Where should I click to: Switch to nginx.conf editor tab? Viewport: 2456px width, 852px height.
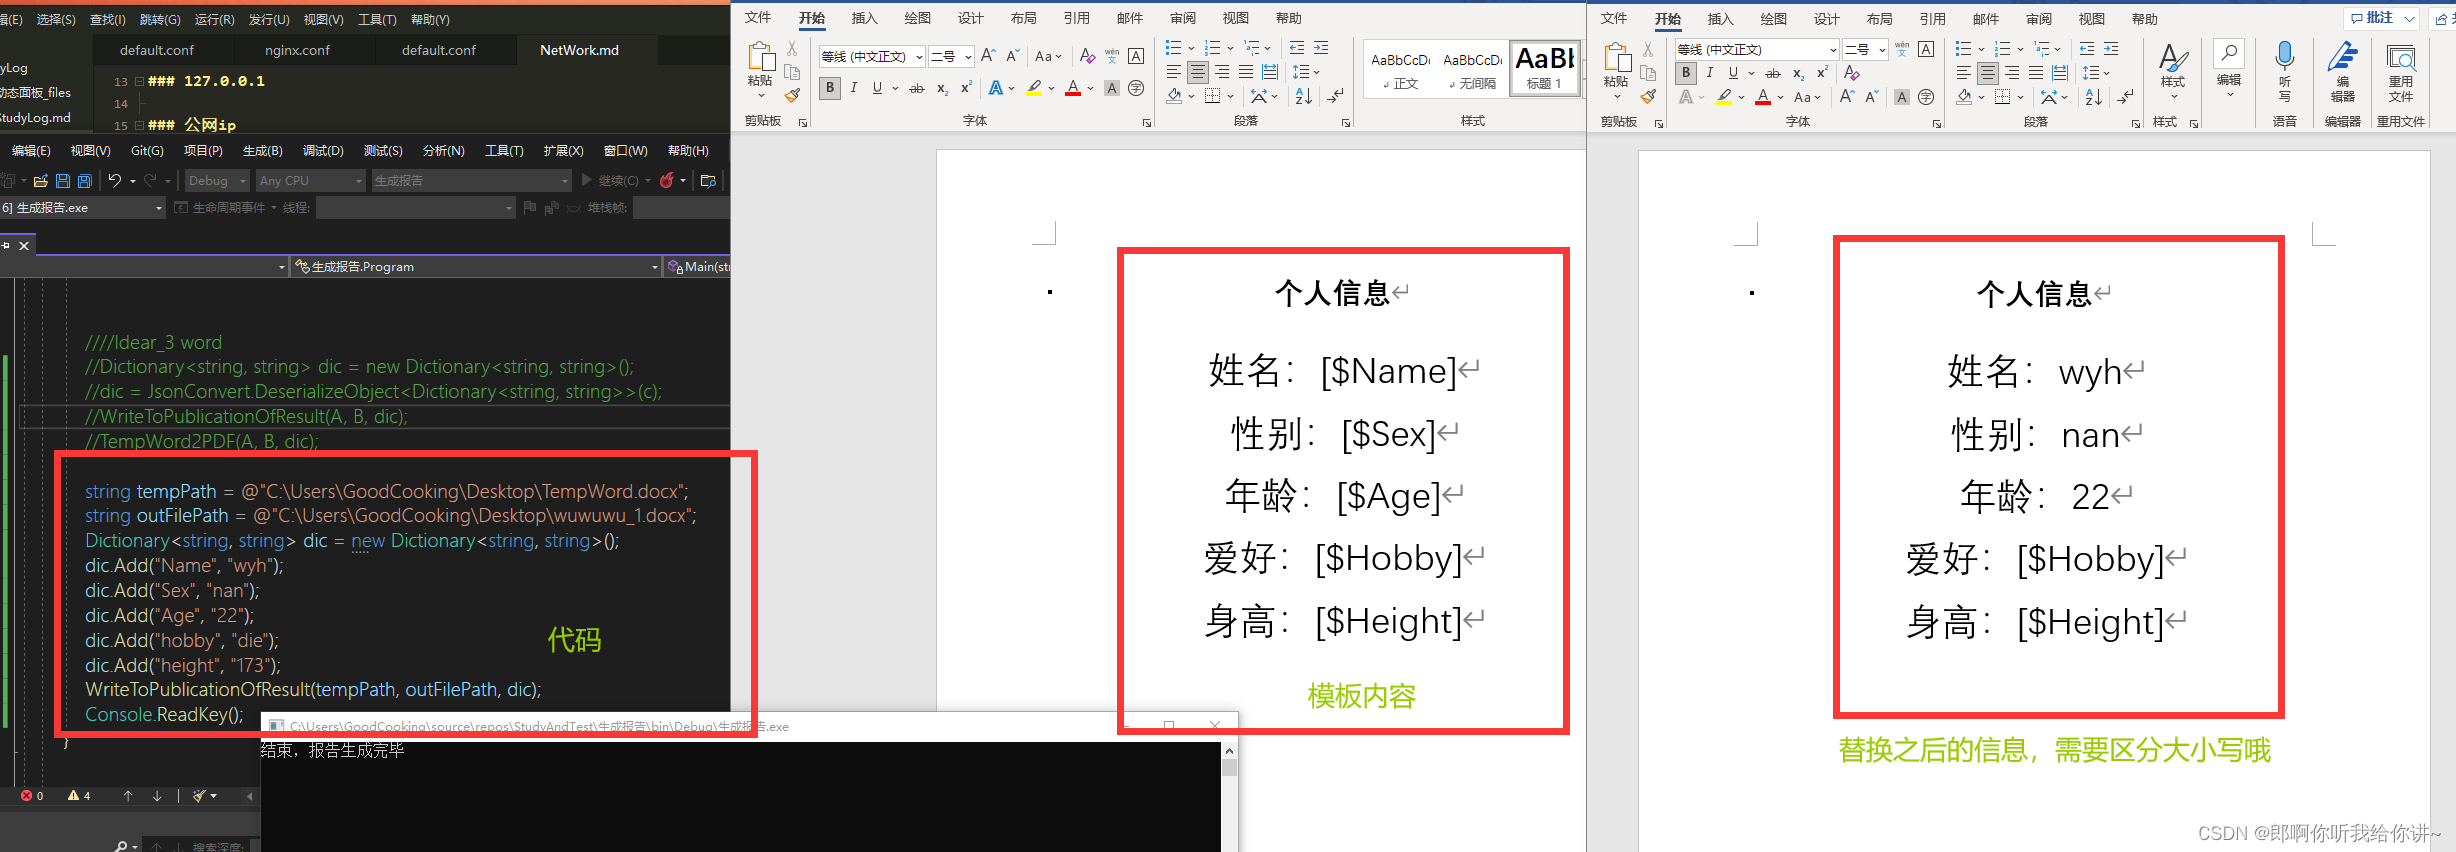297,50
